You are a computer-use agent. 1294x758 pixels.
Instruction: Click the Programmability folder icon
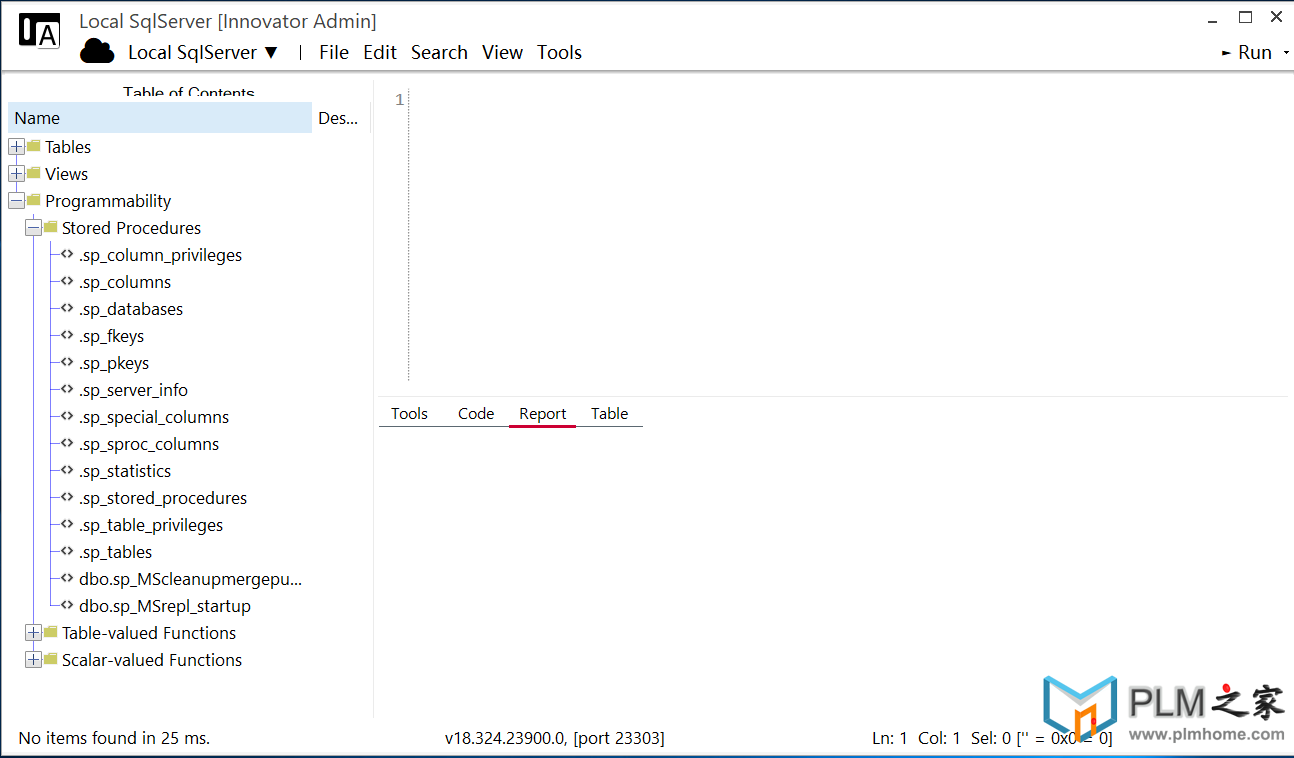34,200
